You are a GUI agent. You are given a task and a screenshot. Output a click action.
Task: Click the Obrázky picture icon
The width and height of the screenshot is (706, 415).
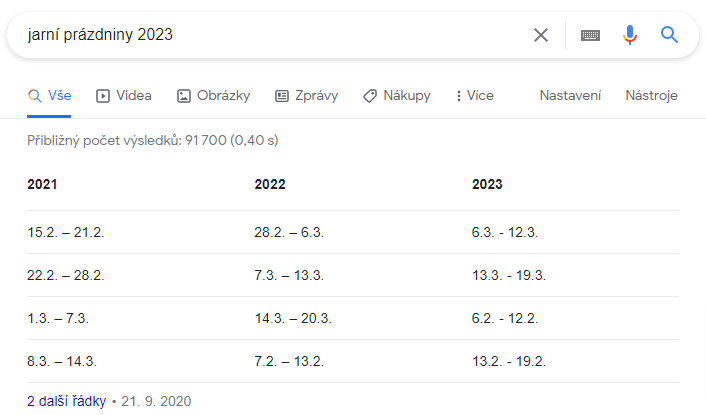coord(184,96)
